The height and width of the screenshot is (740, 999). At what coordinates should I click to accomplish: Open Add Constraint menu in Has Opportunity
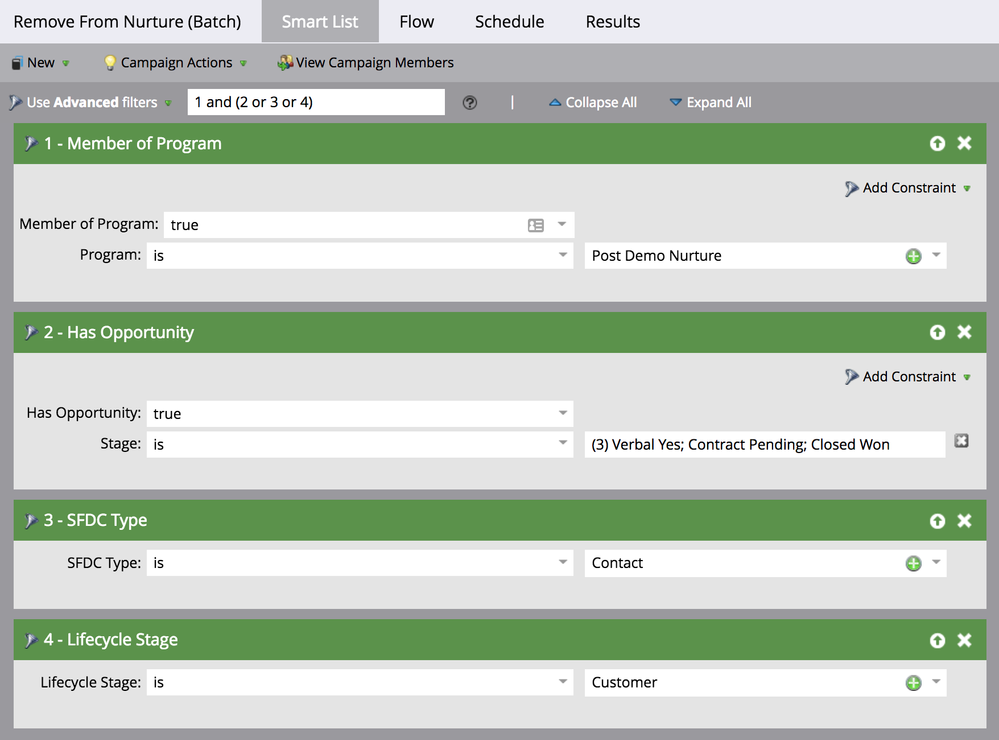908,377
